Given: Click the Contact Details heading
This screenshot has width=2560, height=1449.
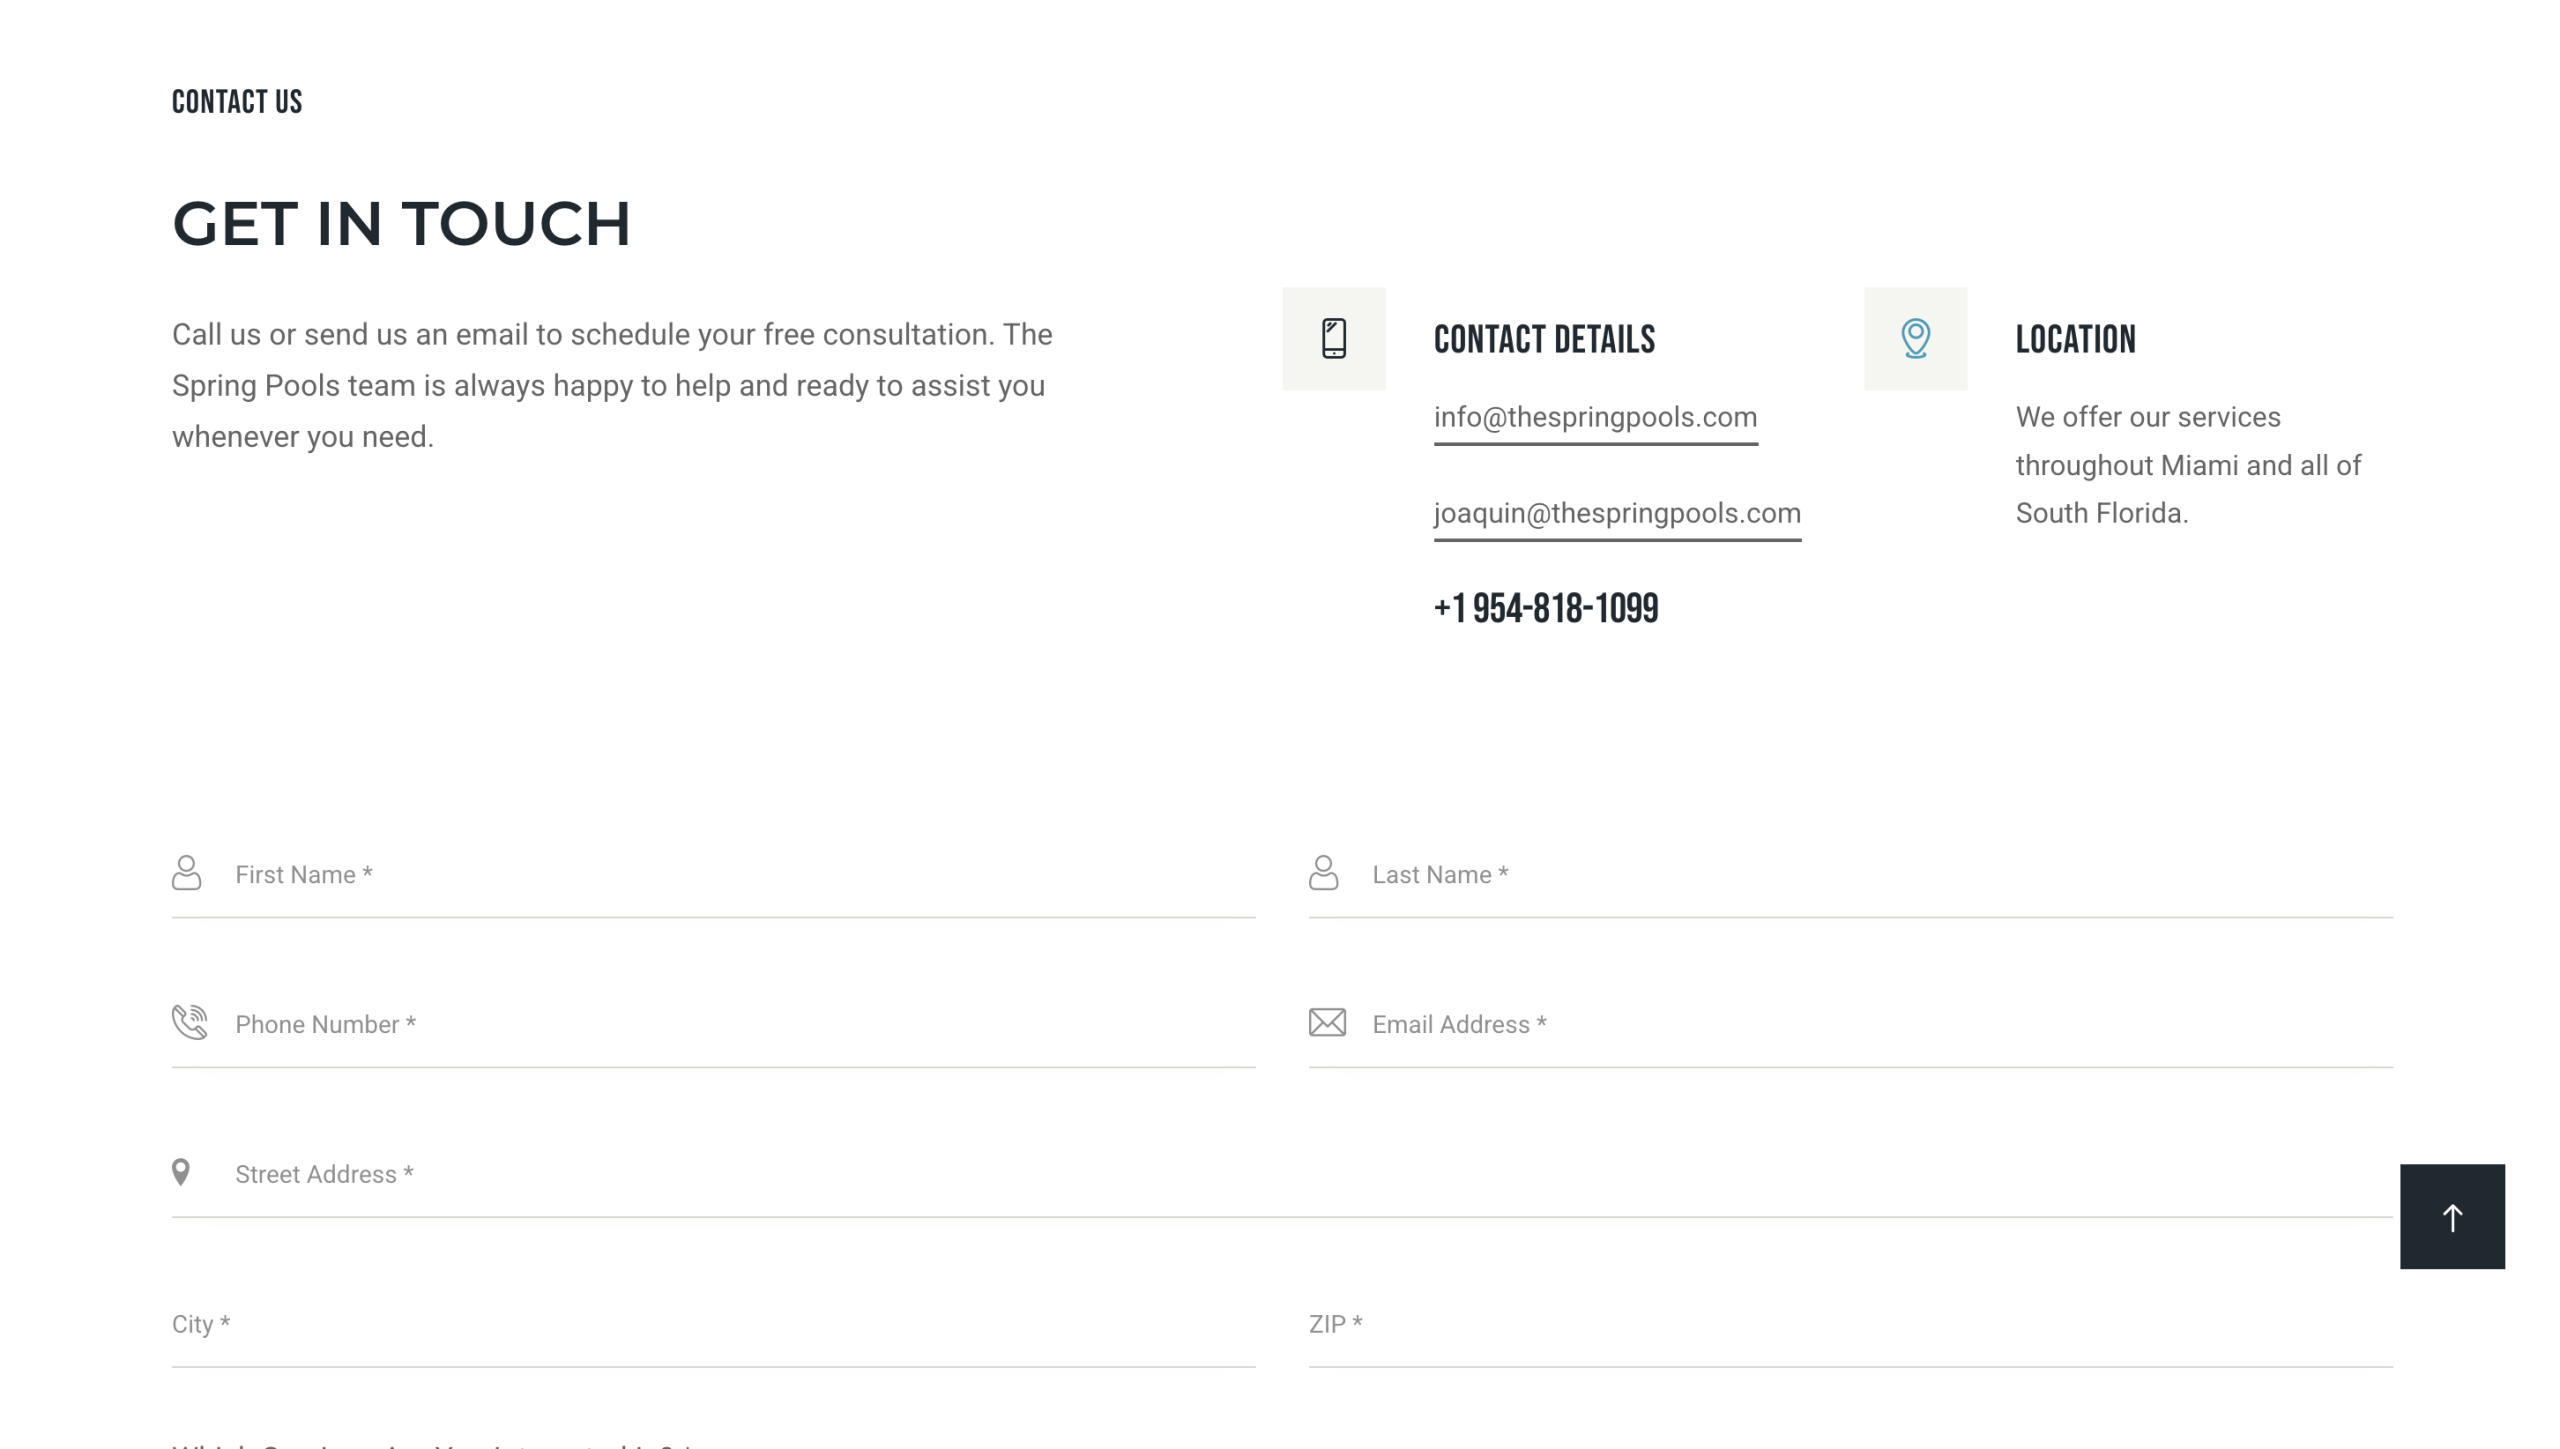Looking at the screenshot, I should click(x=1544, y=340).
